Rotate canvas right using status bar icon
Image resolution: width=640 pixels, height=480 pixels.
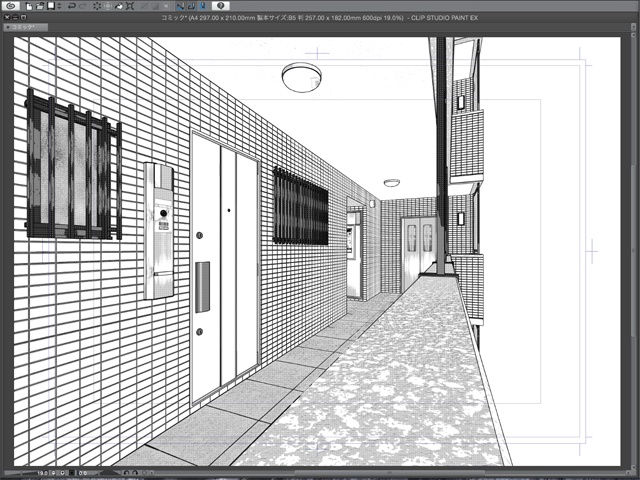click(x=135, y=473)
